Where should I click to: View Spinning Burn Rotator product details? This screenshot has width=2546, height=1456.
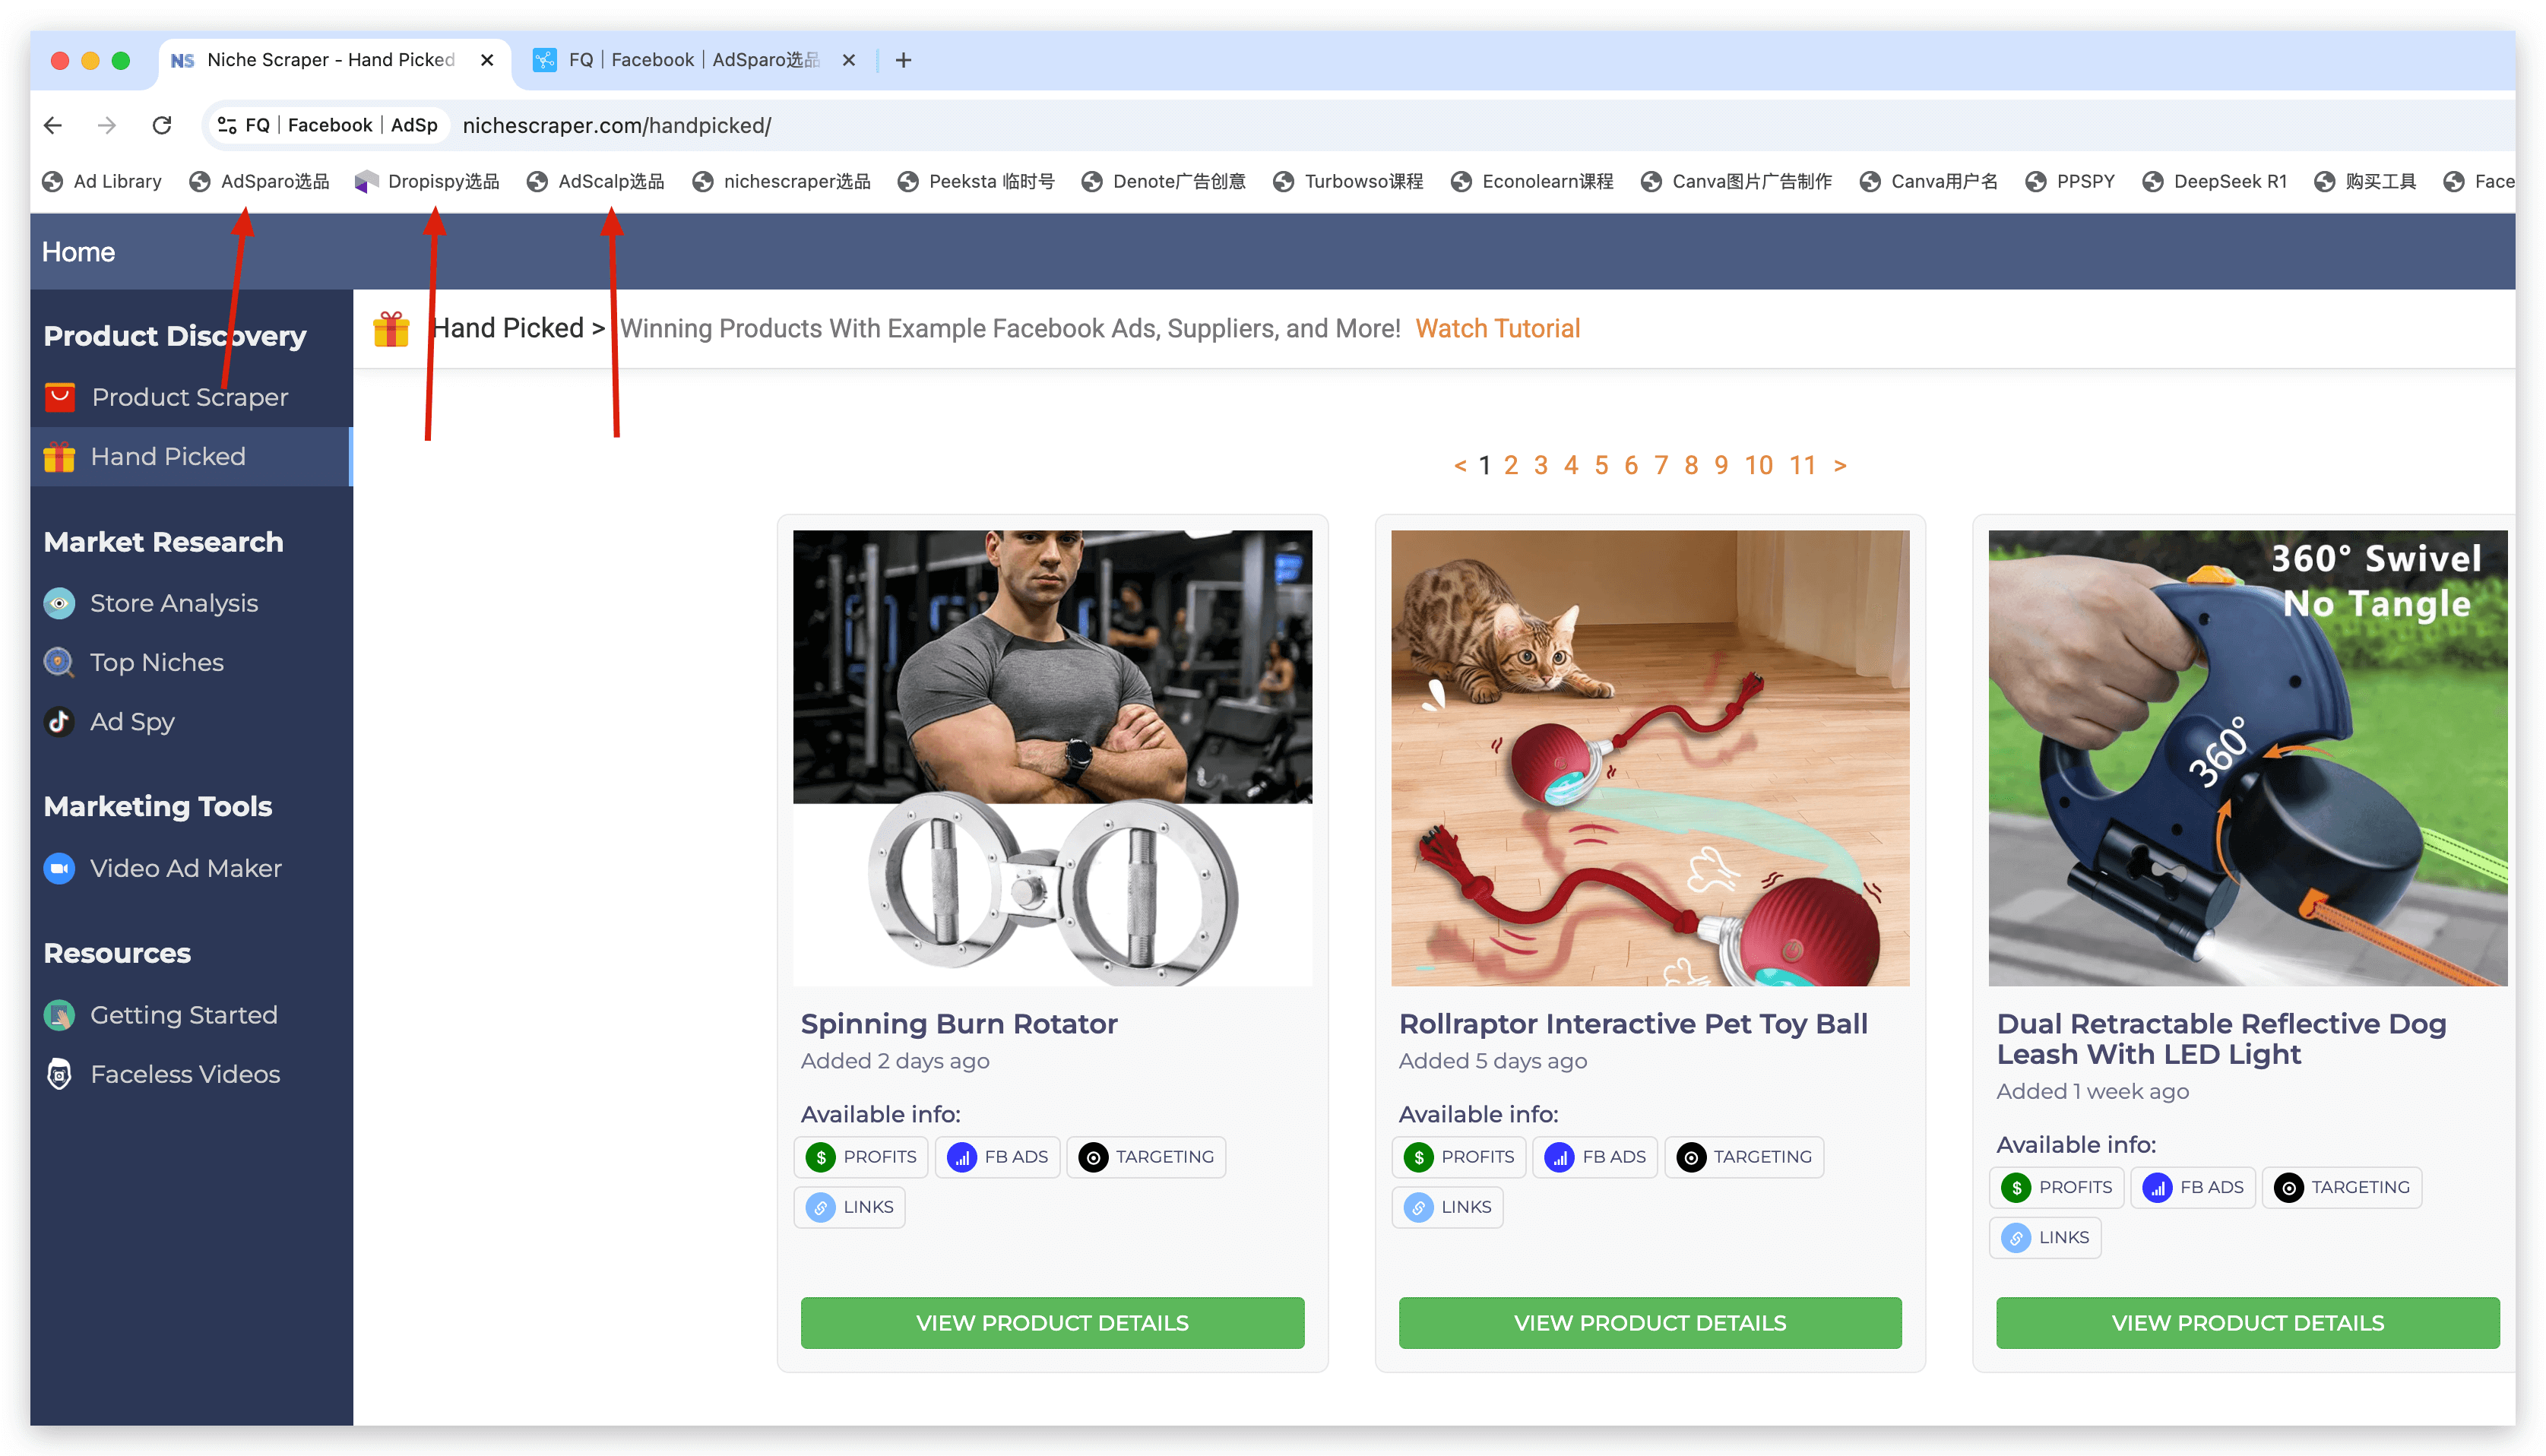coord(1052,1322)
